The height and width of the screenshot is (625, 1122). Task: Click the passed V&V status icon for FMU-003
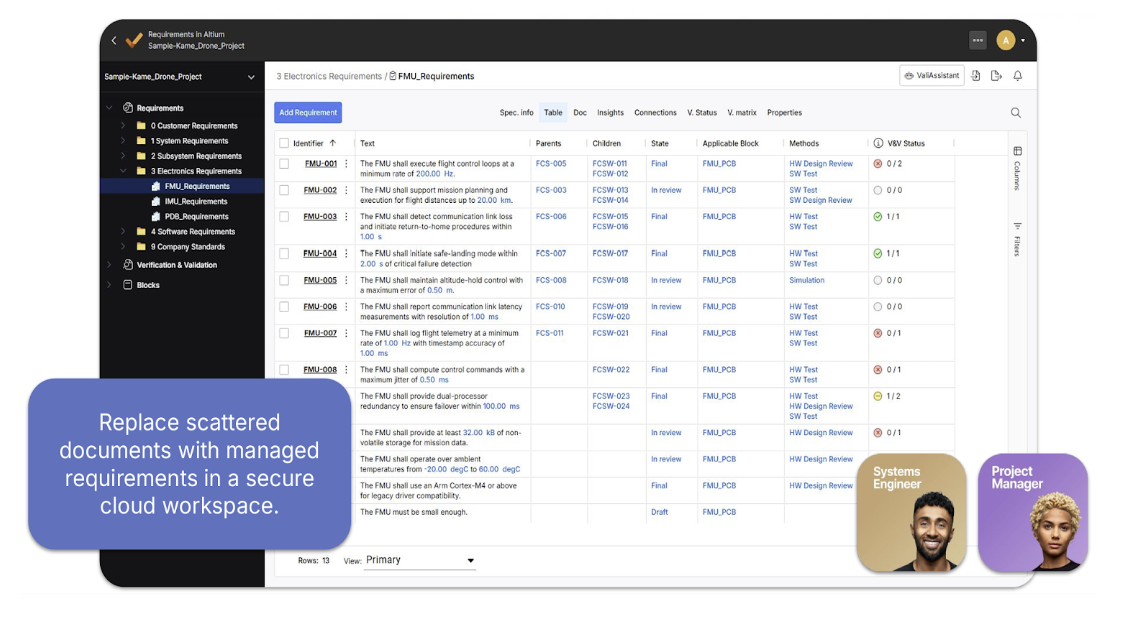click(877, 216)
